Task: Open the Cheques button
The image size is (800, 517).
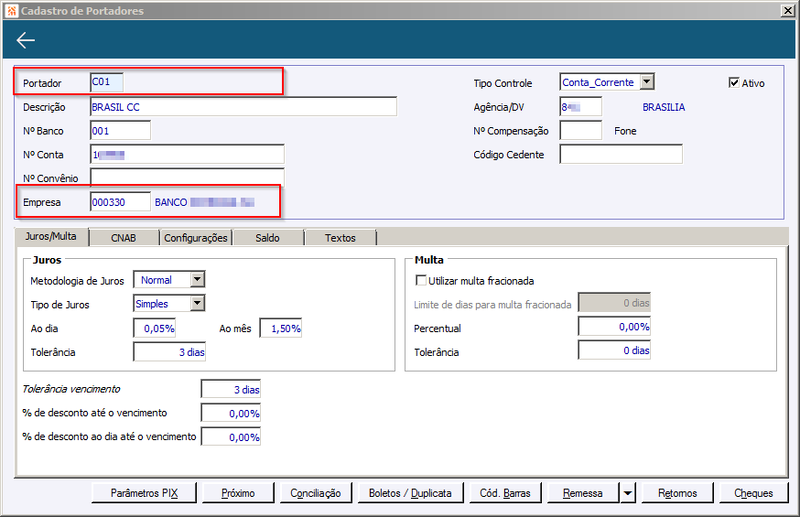Action: (754, 493)
